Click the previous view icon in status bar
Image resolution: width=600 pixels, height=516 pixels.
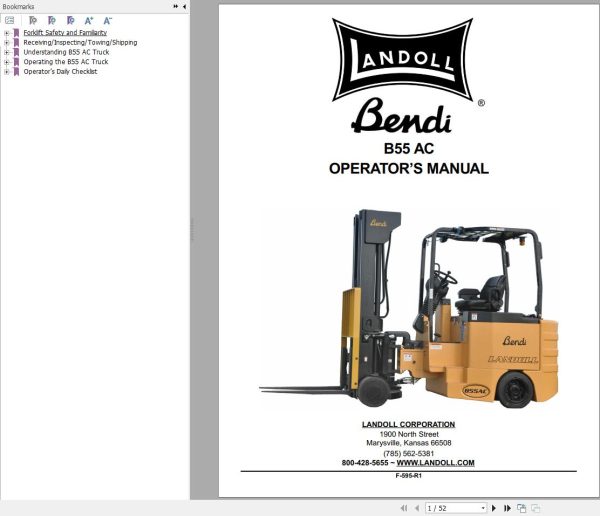click(521, 508)
